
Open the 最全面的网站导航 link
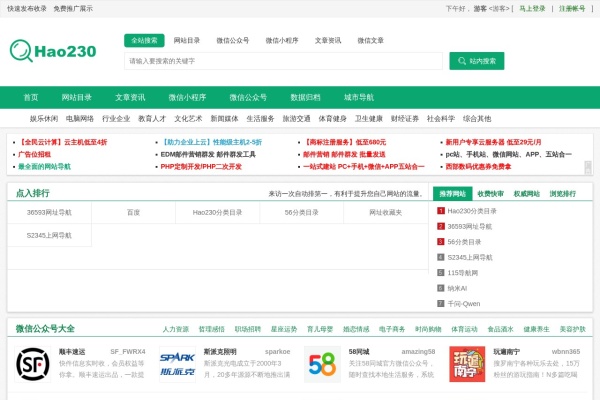pos(44,167)
